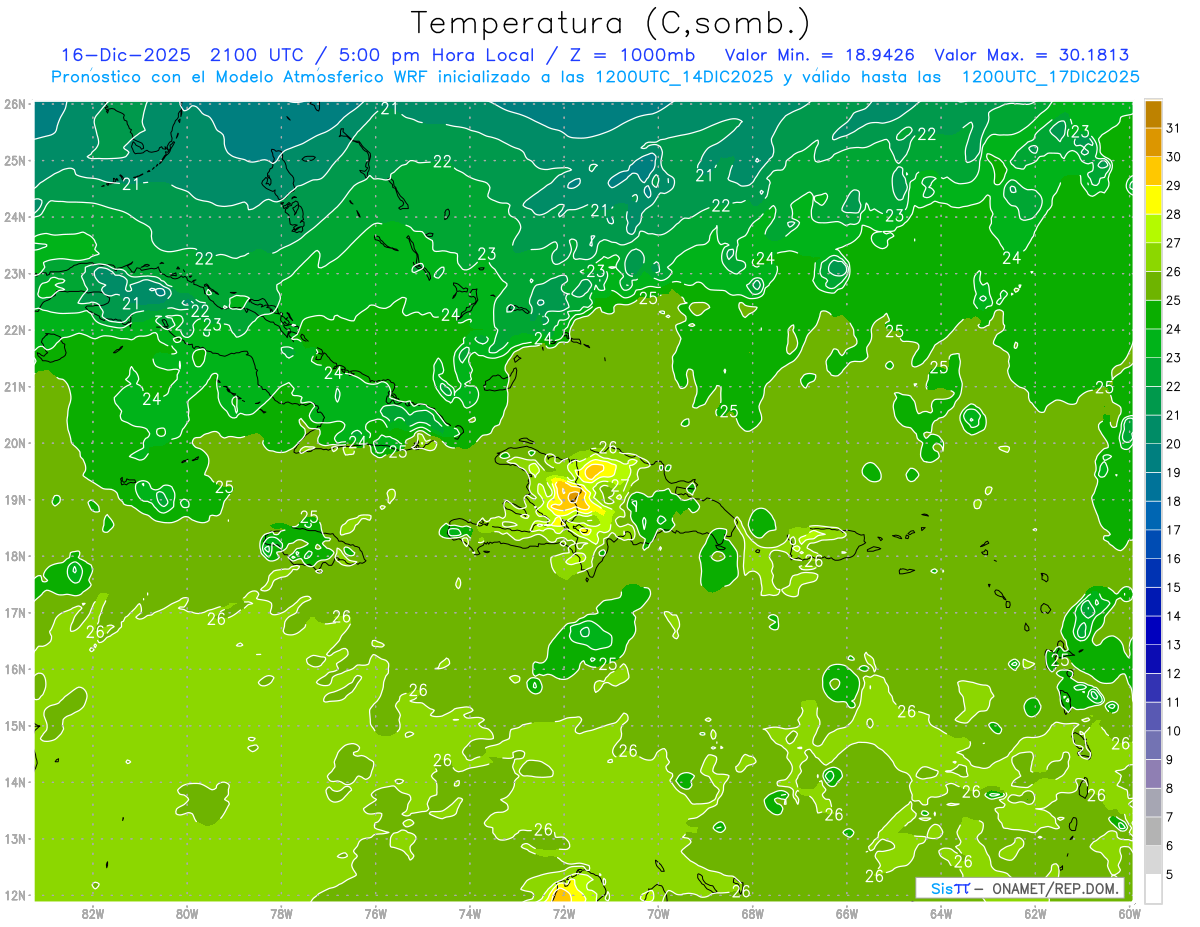Click the "8" label on the color scale
This screenshot has height=927, width=1200.
click(x=1170, y=788)
